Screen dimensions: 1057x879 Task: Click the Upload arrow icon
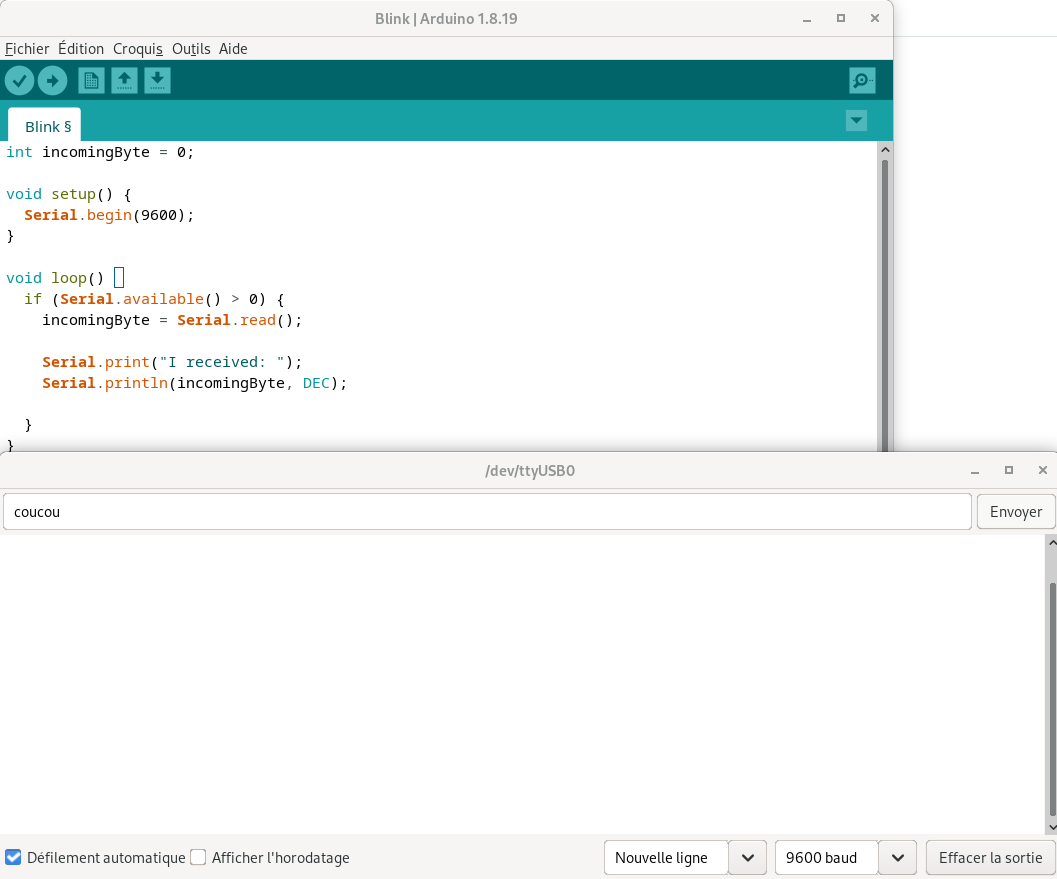[x=52, y=80]
